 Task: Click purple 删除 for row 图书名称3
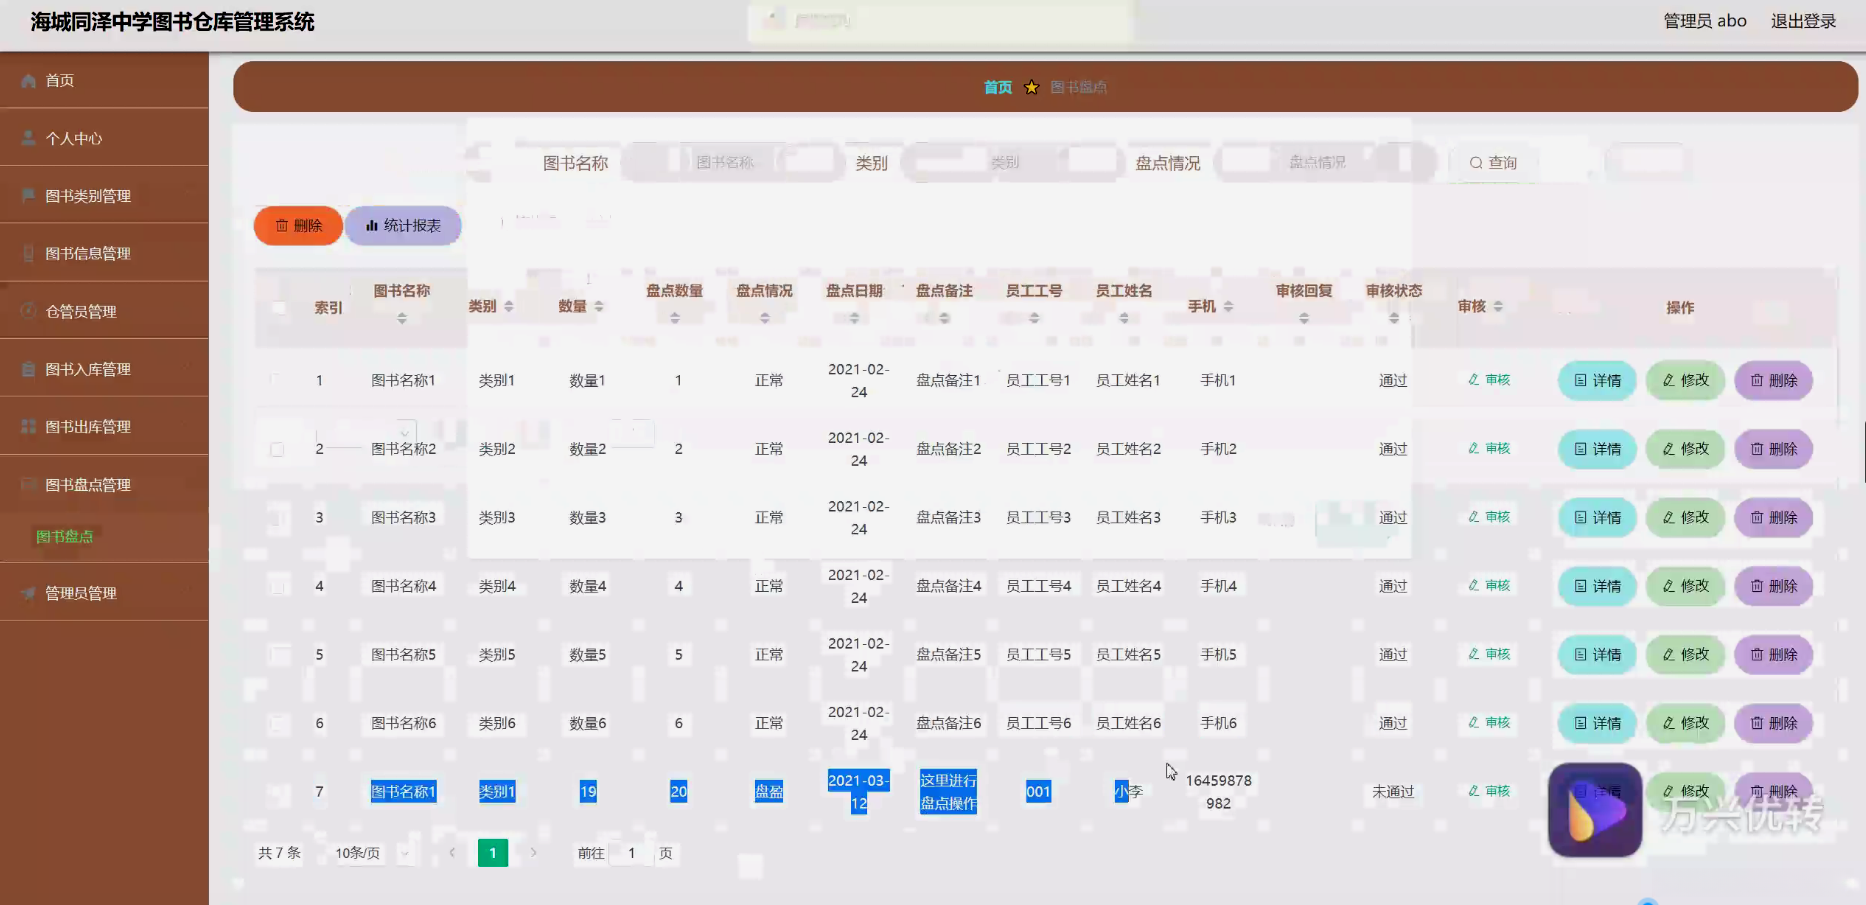1773,518
